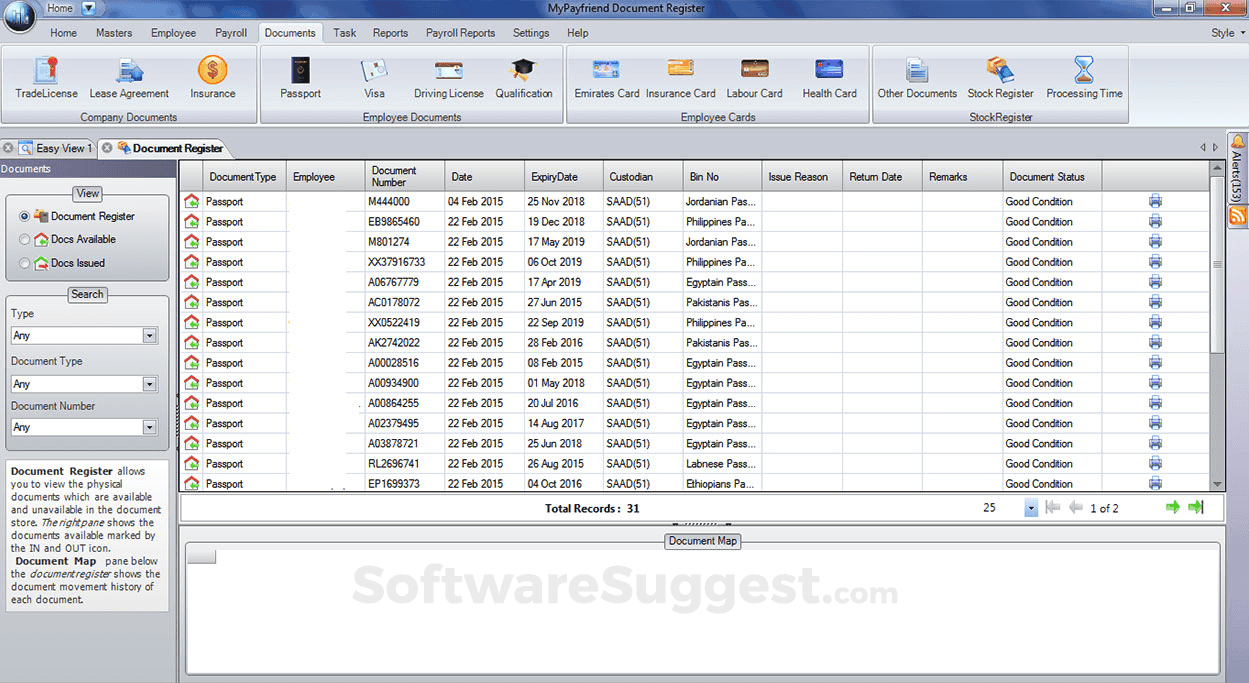The width and height of the screenshot is (1249, 683).
Task: Jump to last page green arrow
Action: pyautogui.click(x=1196, y=507)
